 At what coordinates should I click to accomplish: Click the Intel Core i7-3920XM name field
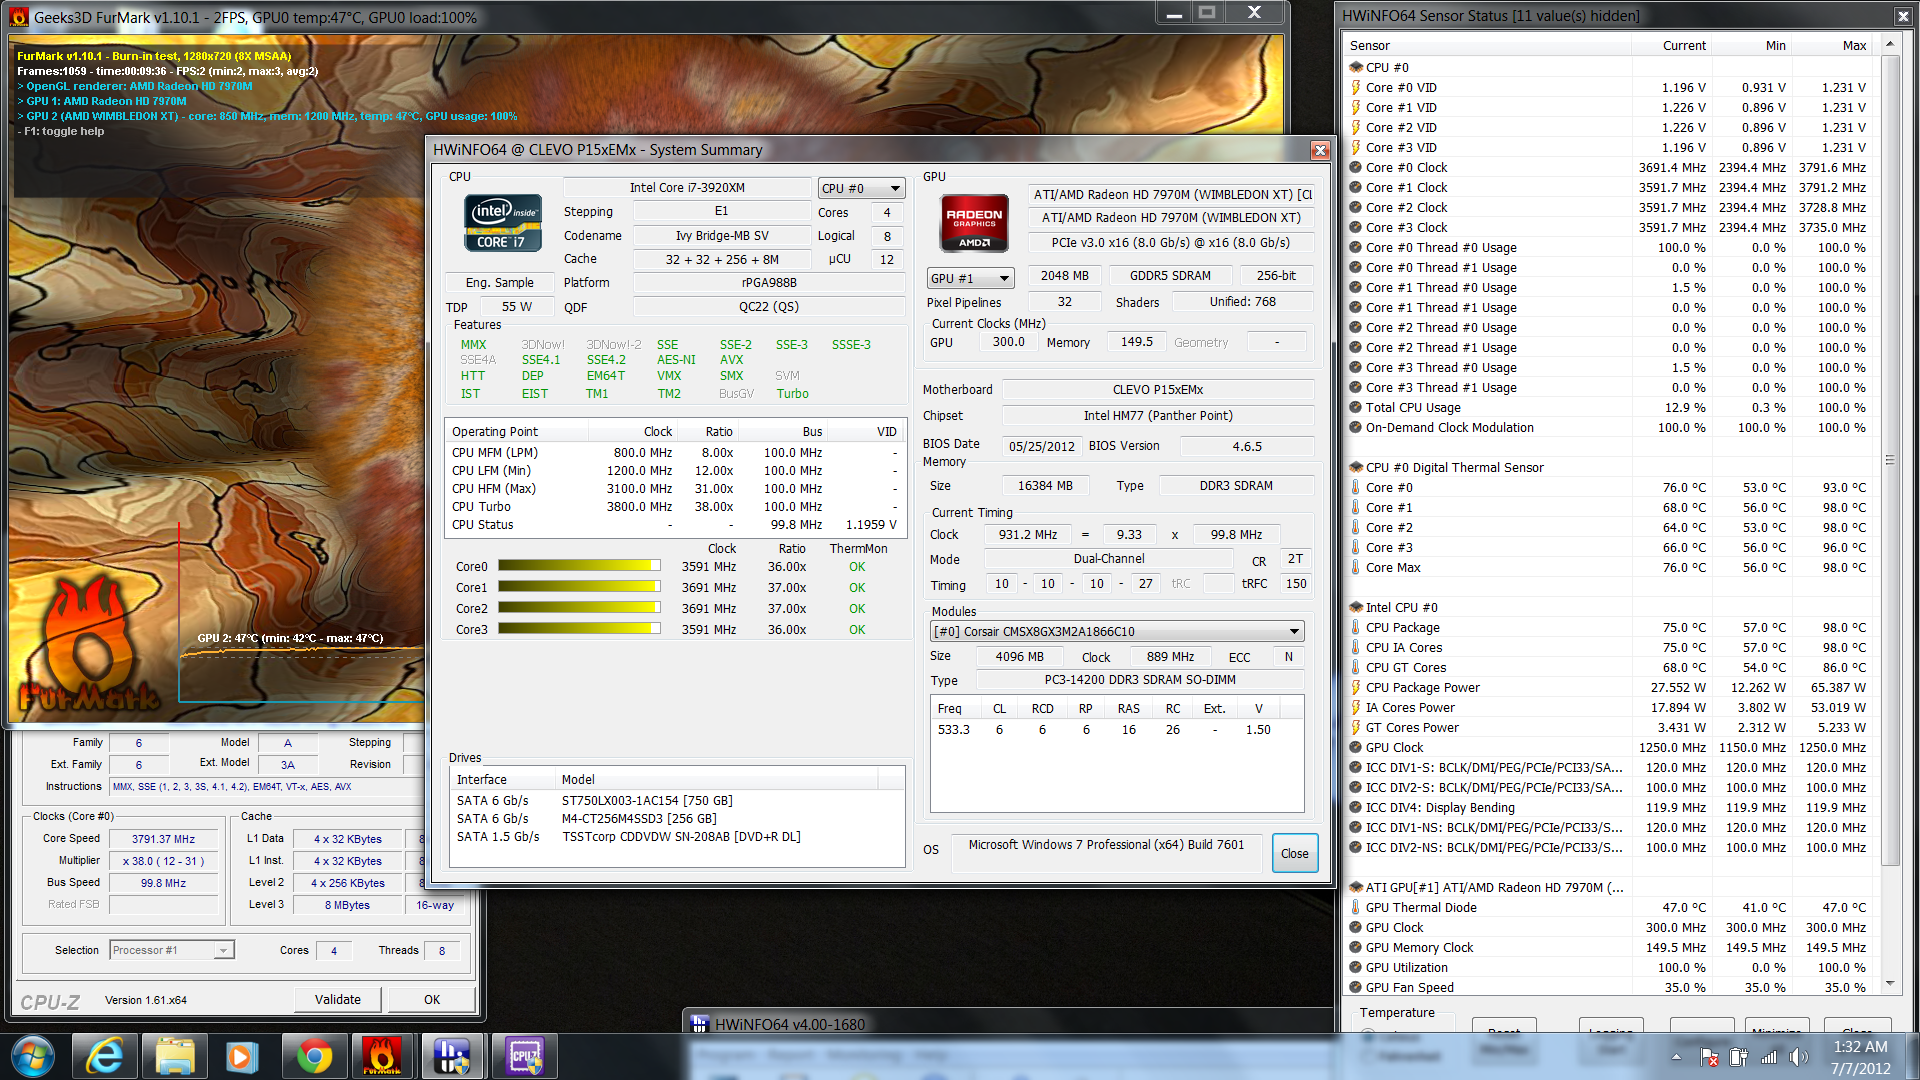tap(687, 188)
